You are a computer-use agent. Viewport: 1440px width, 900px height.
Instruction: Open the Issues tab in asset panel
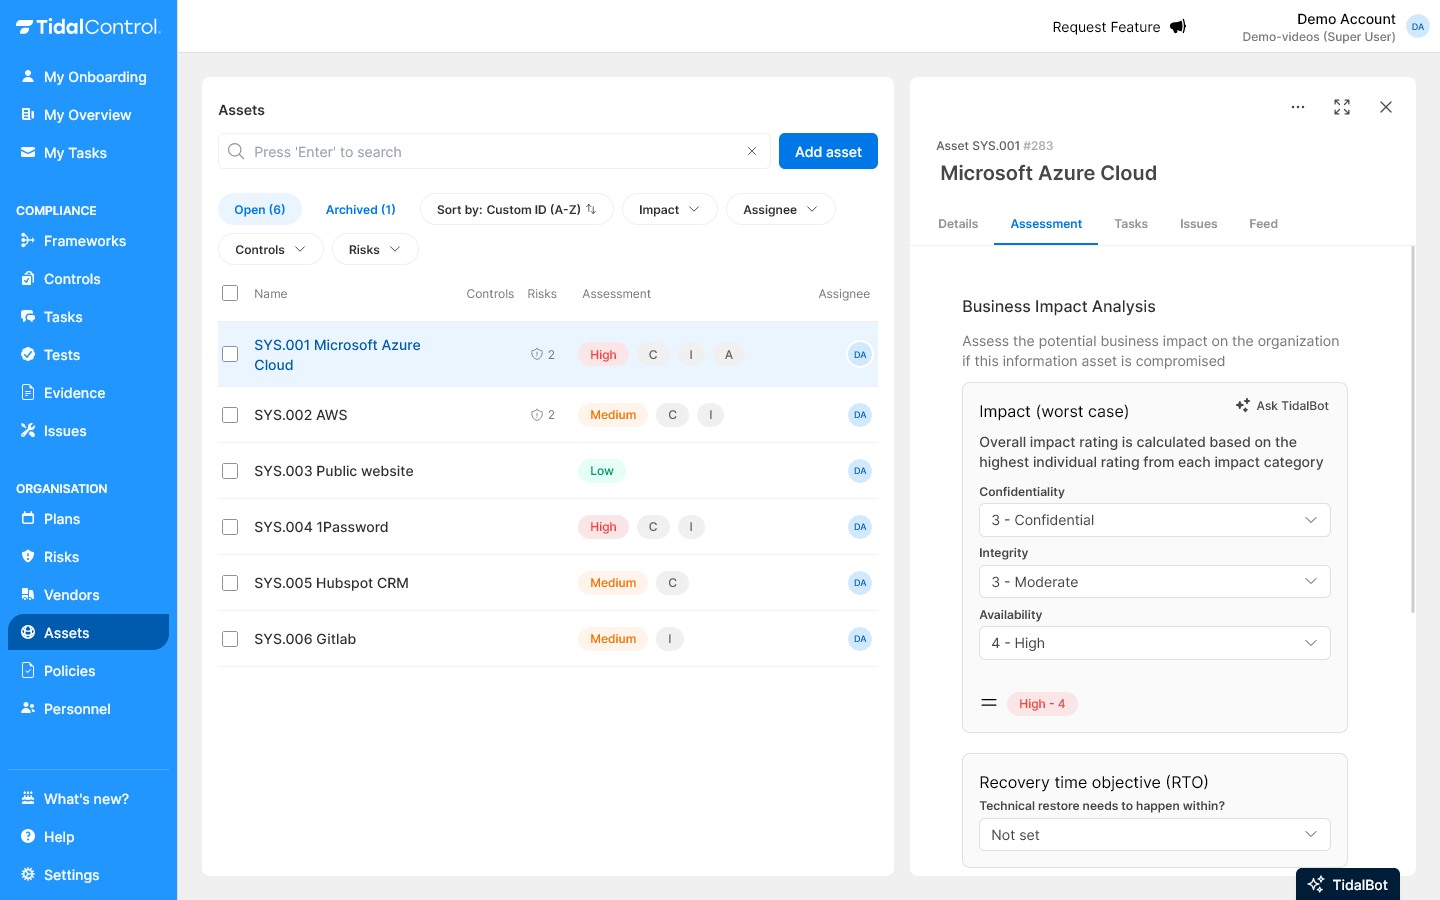[1198, 224]
